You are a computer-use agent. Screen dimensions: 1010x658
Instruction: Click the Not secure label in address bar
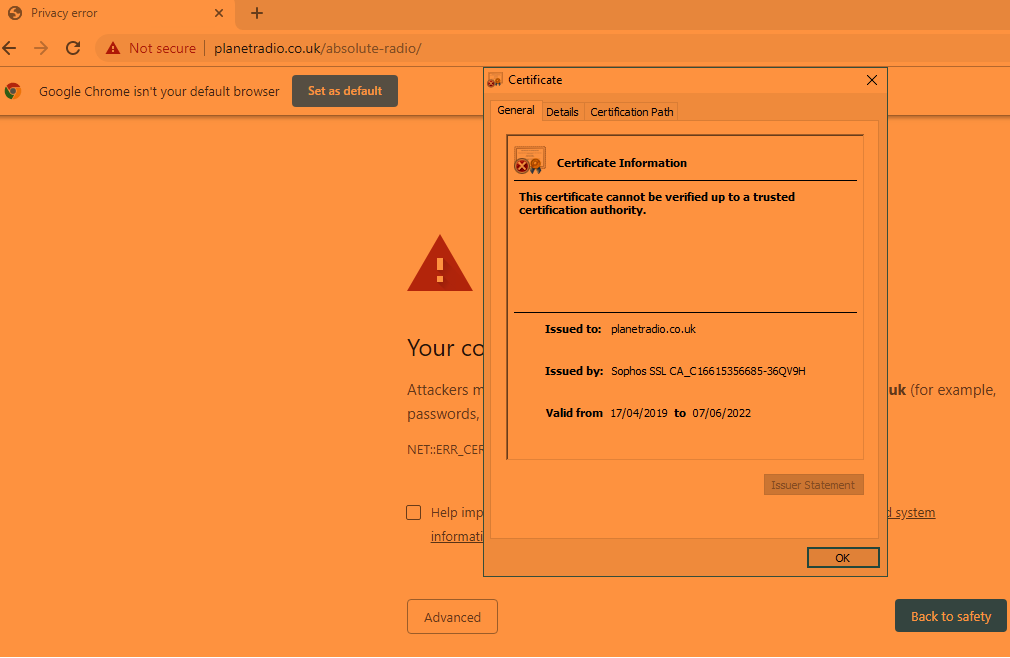(162, 48)
